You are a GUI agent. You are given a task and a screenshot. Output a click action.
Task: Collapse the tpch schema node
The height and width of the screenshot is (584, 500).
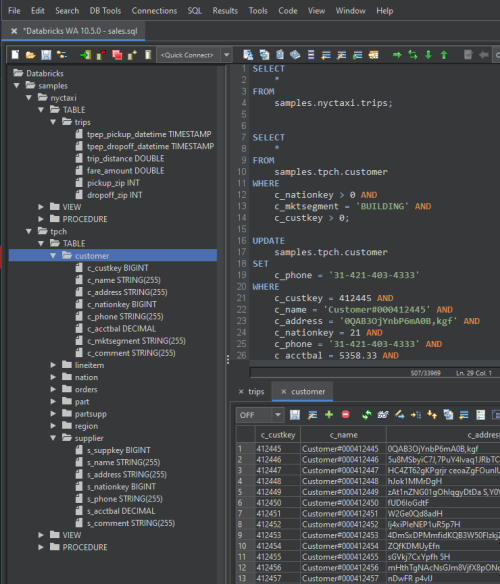coord(29,232)
